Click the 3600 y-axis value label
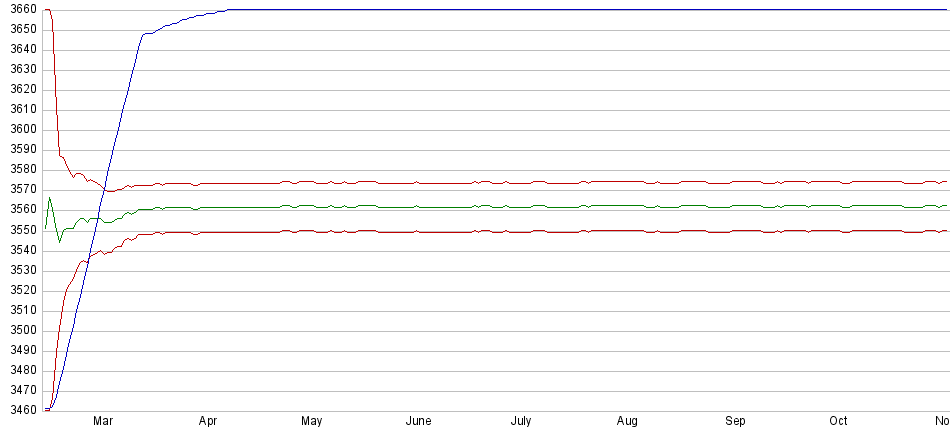The width and height of the screenshot is (950, 435). coord(20,130)
